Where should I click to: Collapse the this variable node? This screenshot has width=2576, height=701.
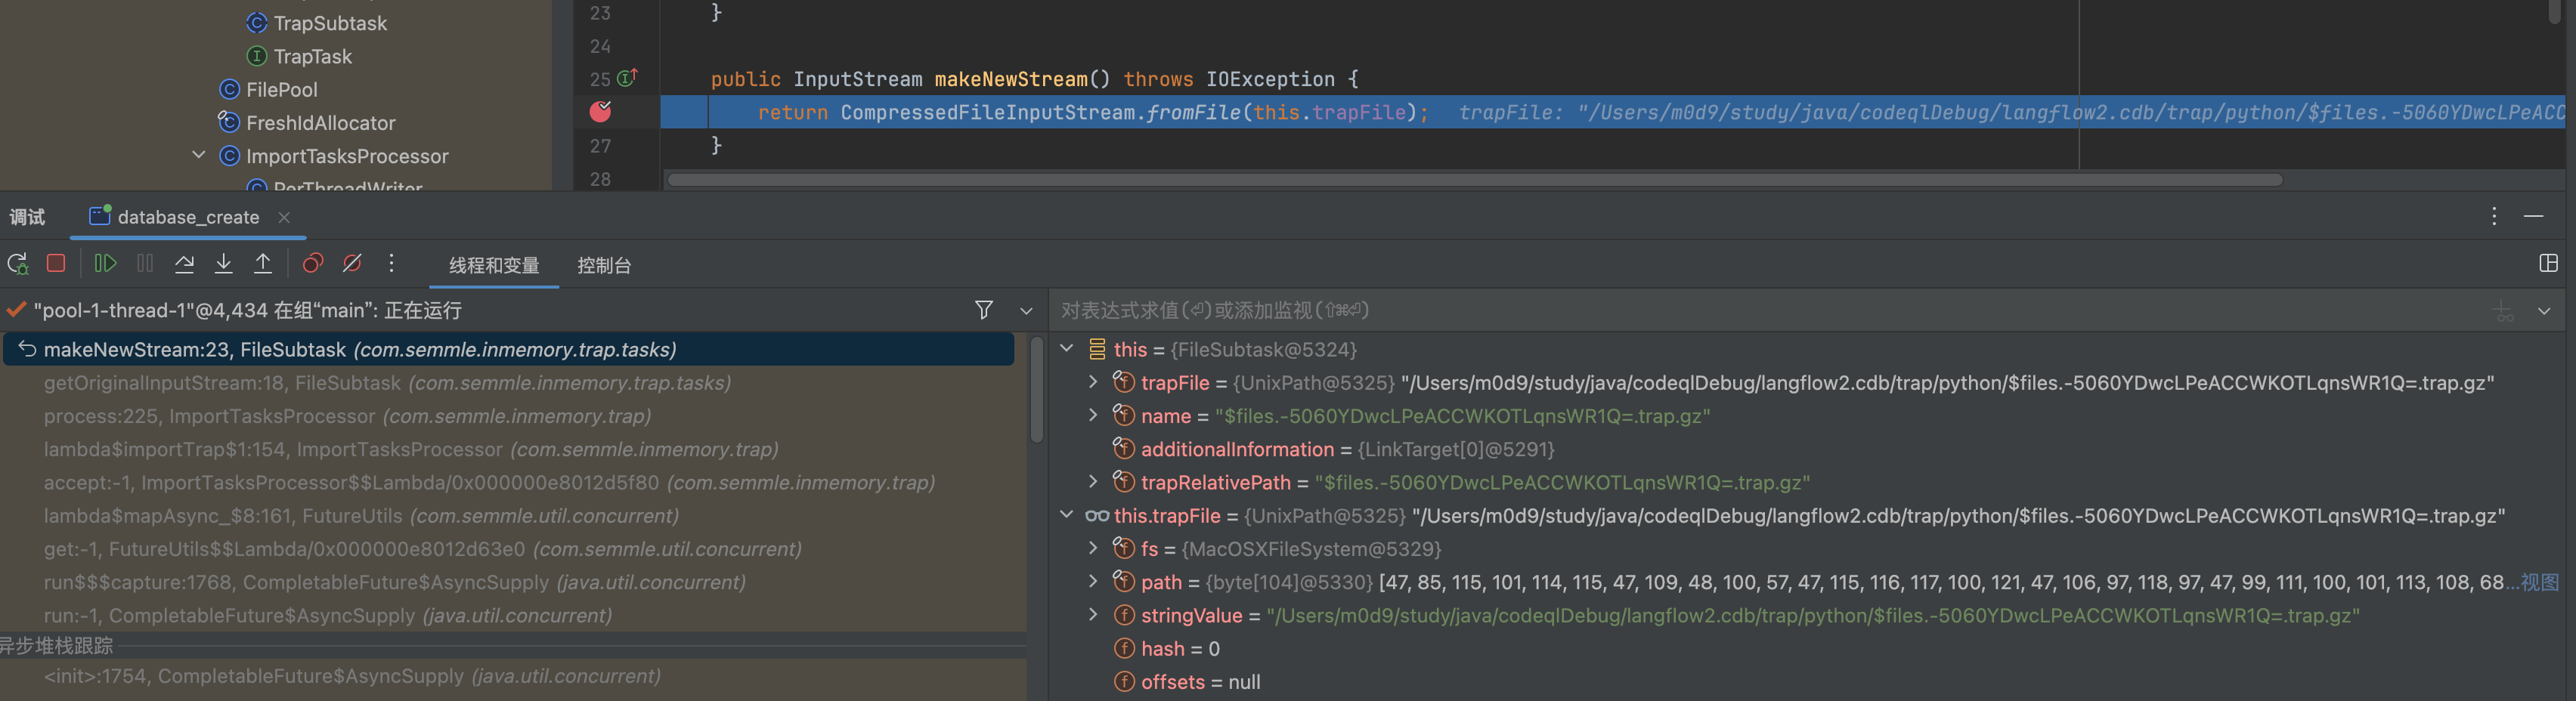coord(1067,348)
